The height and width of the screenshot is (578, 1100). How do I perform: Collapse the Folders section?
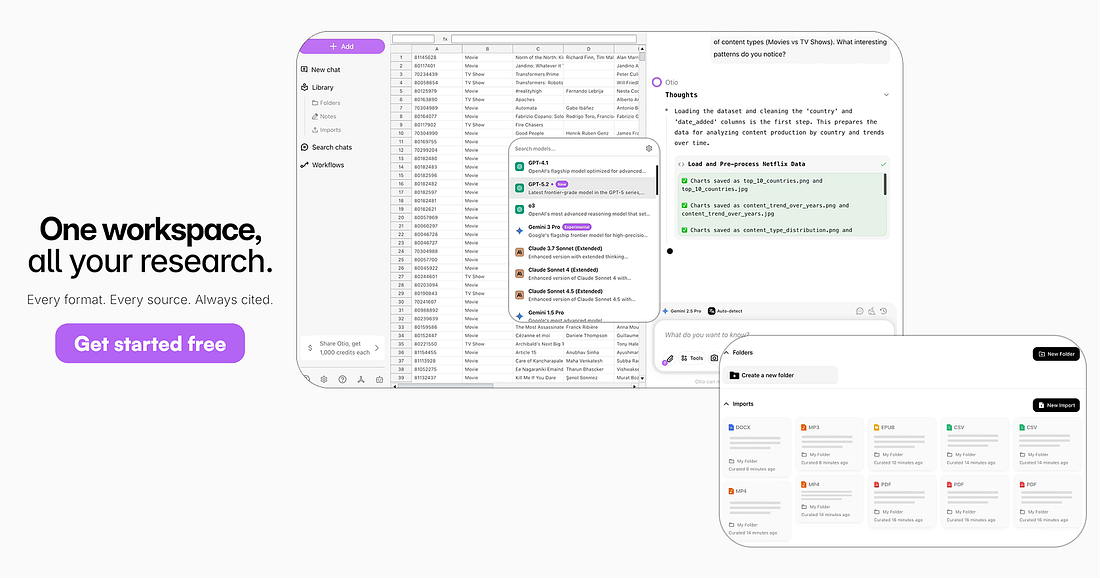(727, 353)
